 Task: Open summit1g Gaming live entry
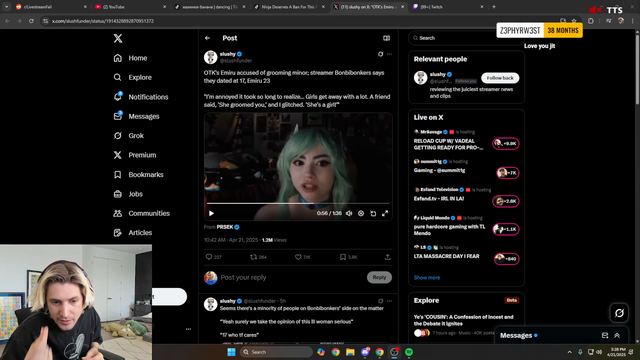[466, 168]
